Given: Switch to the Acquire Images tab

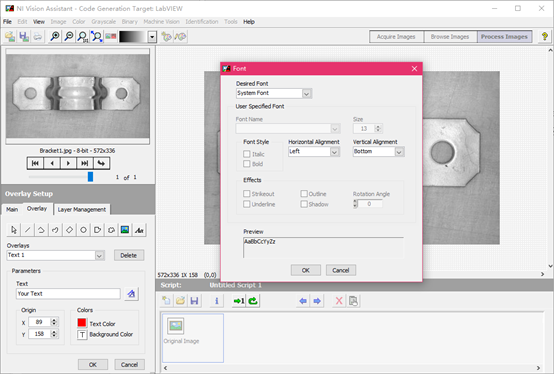Looking at the screenshot, I should pos(396,37).
